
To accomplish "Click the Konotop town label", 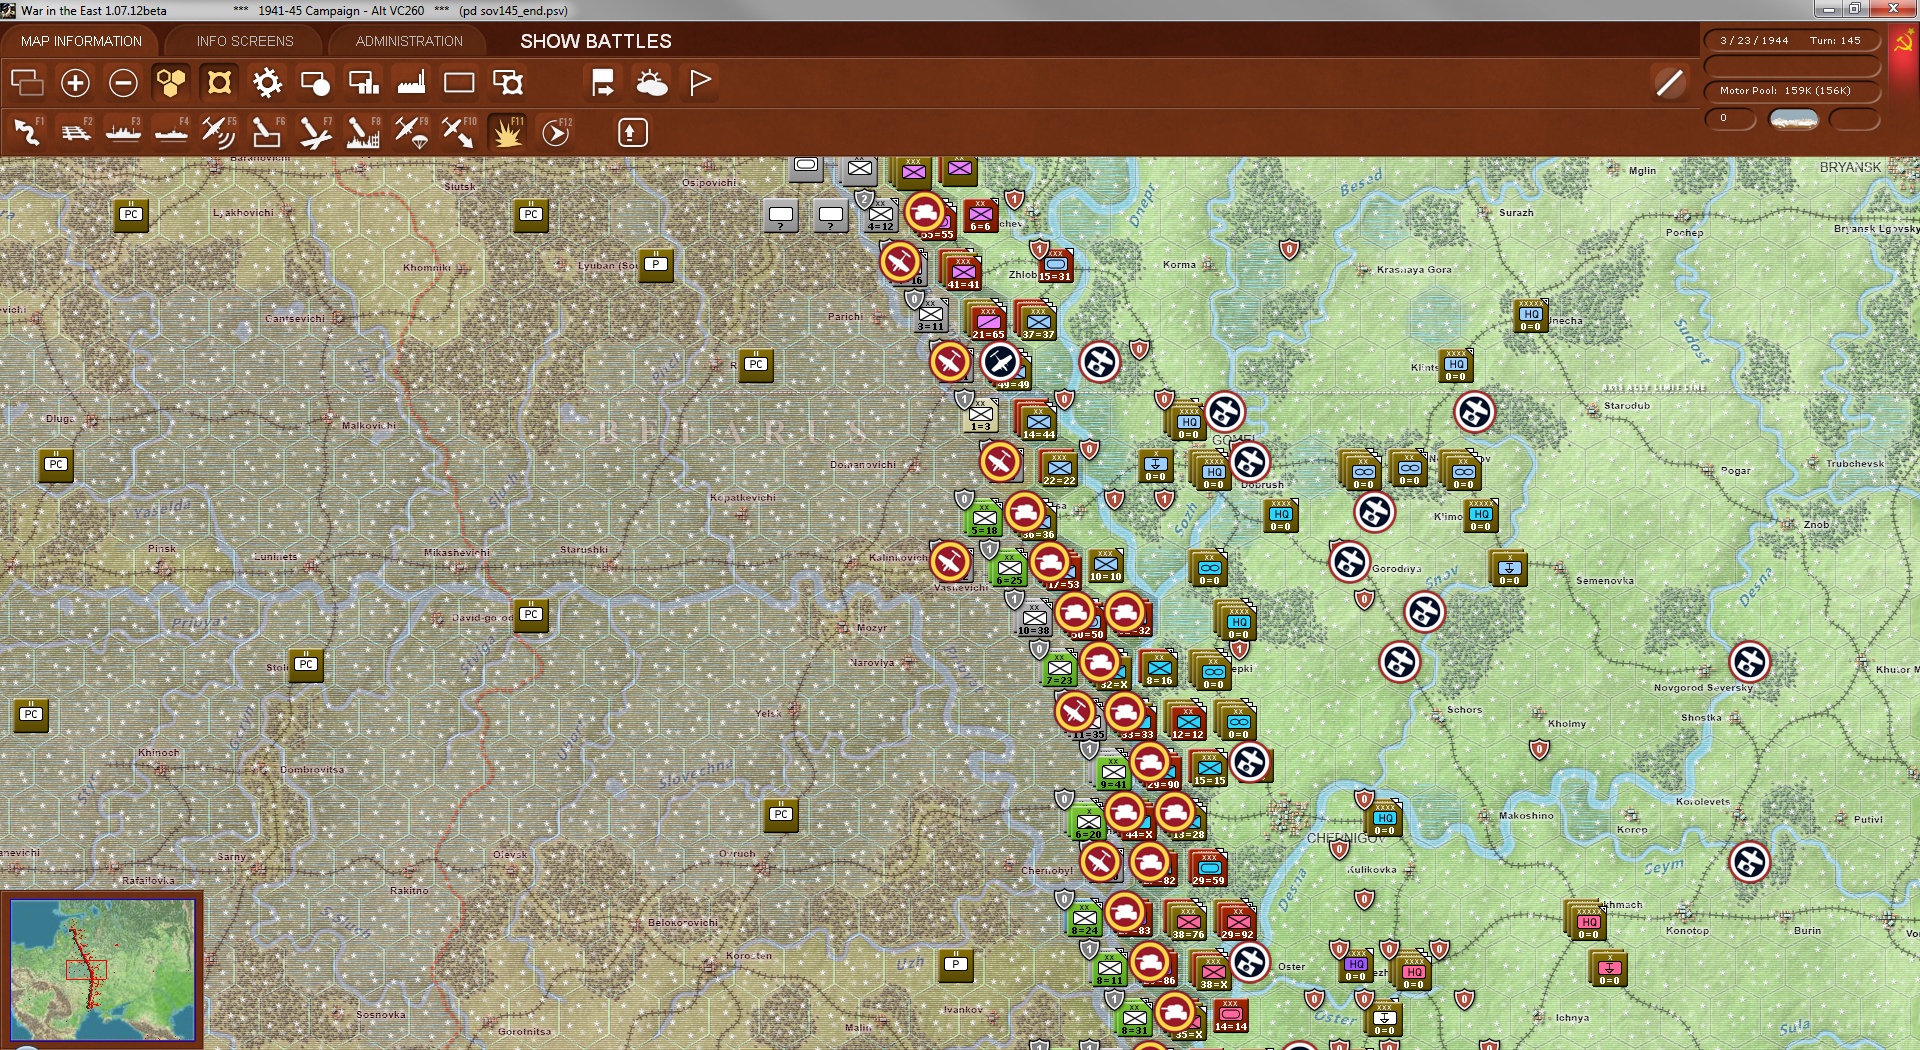I will pos(1687,930).
